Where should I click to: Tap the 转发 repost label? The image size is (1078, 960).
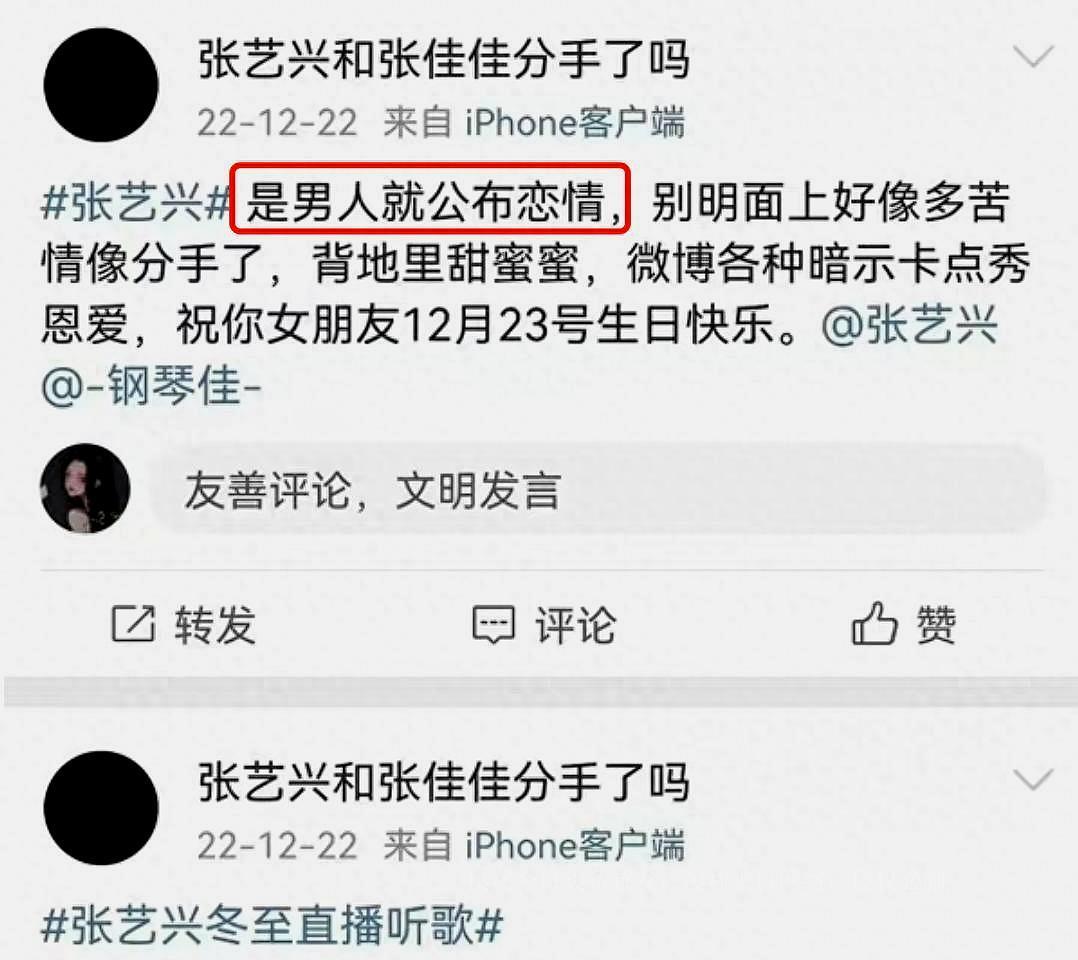point(215,625)
